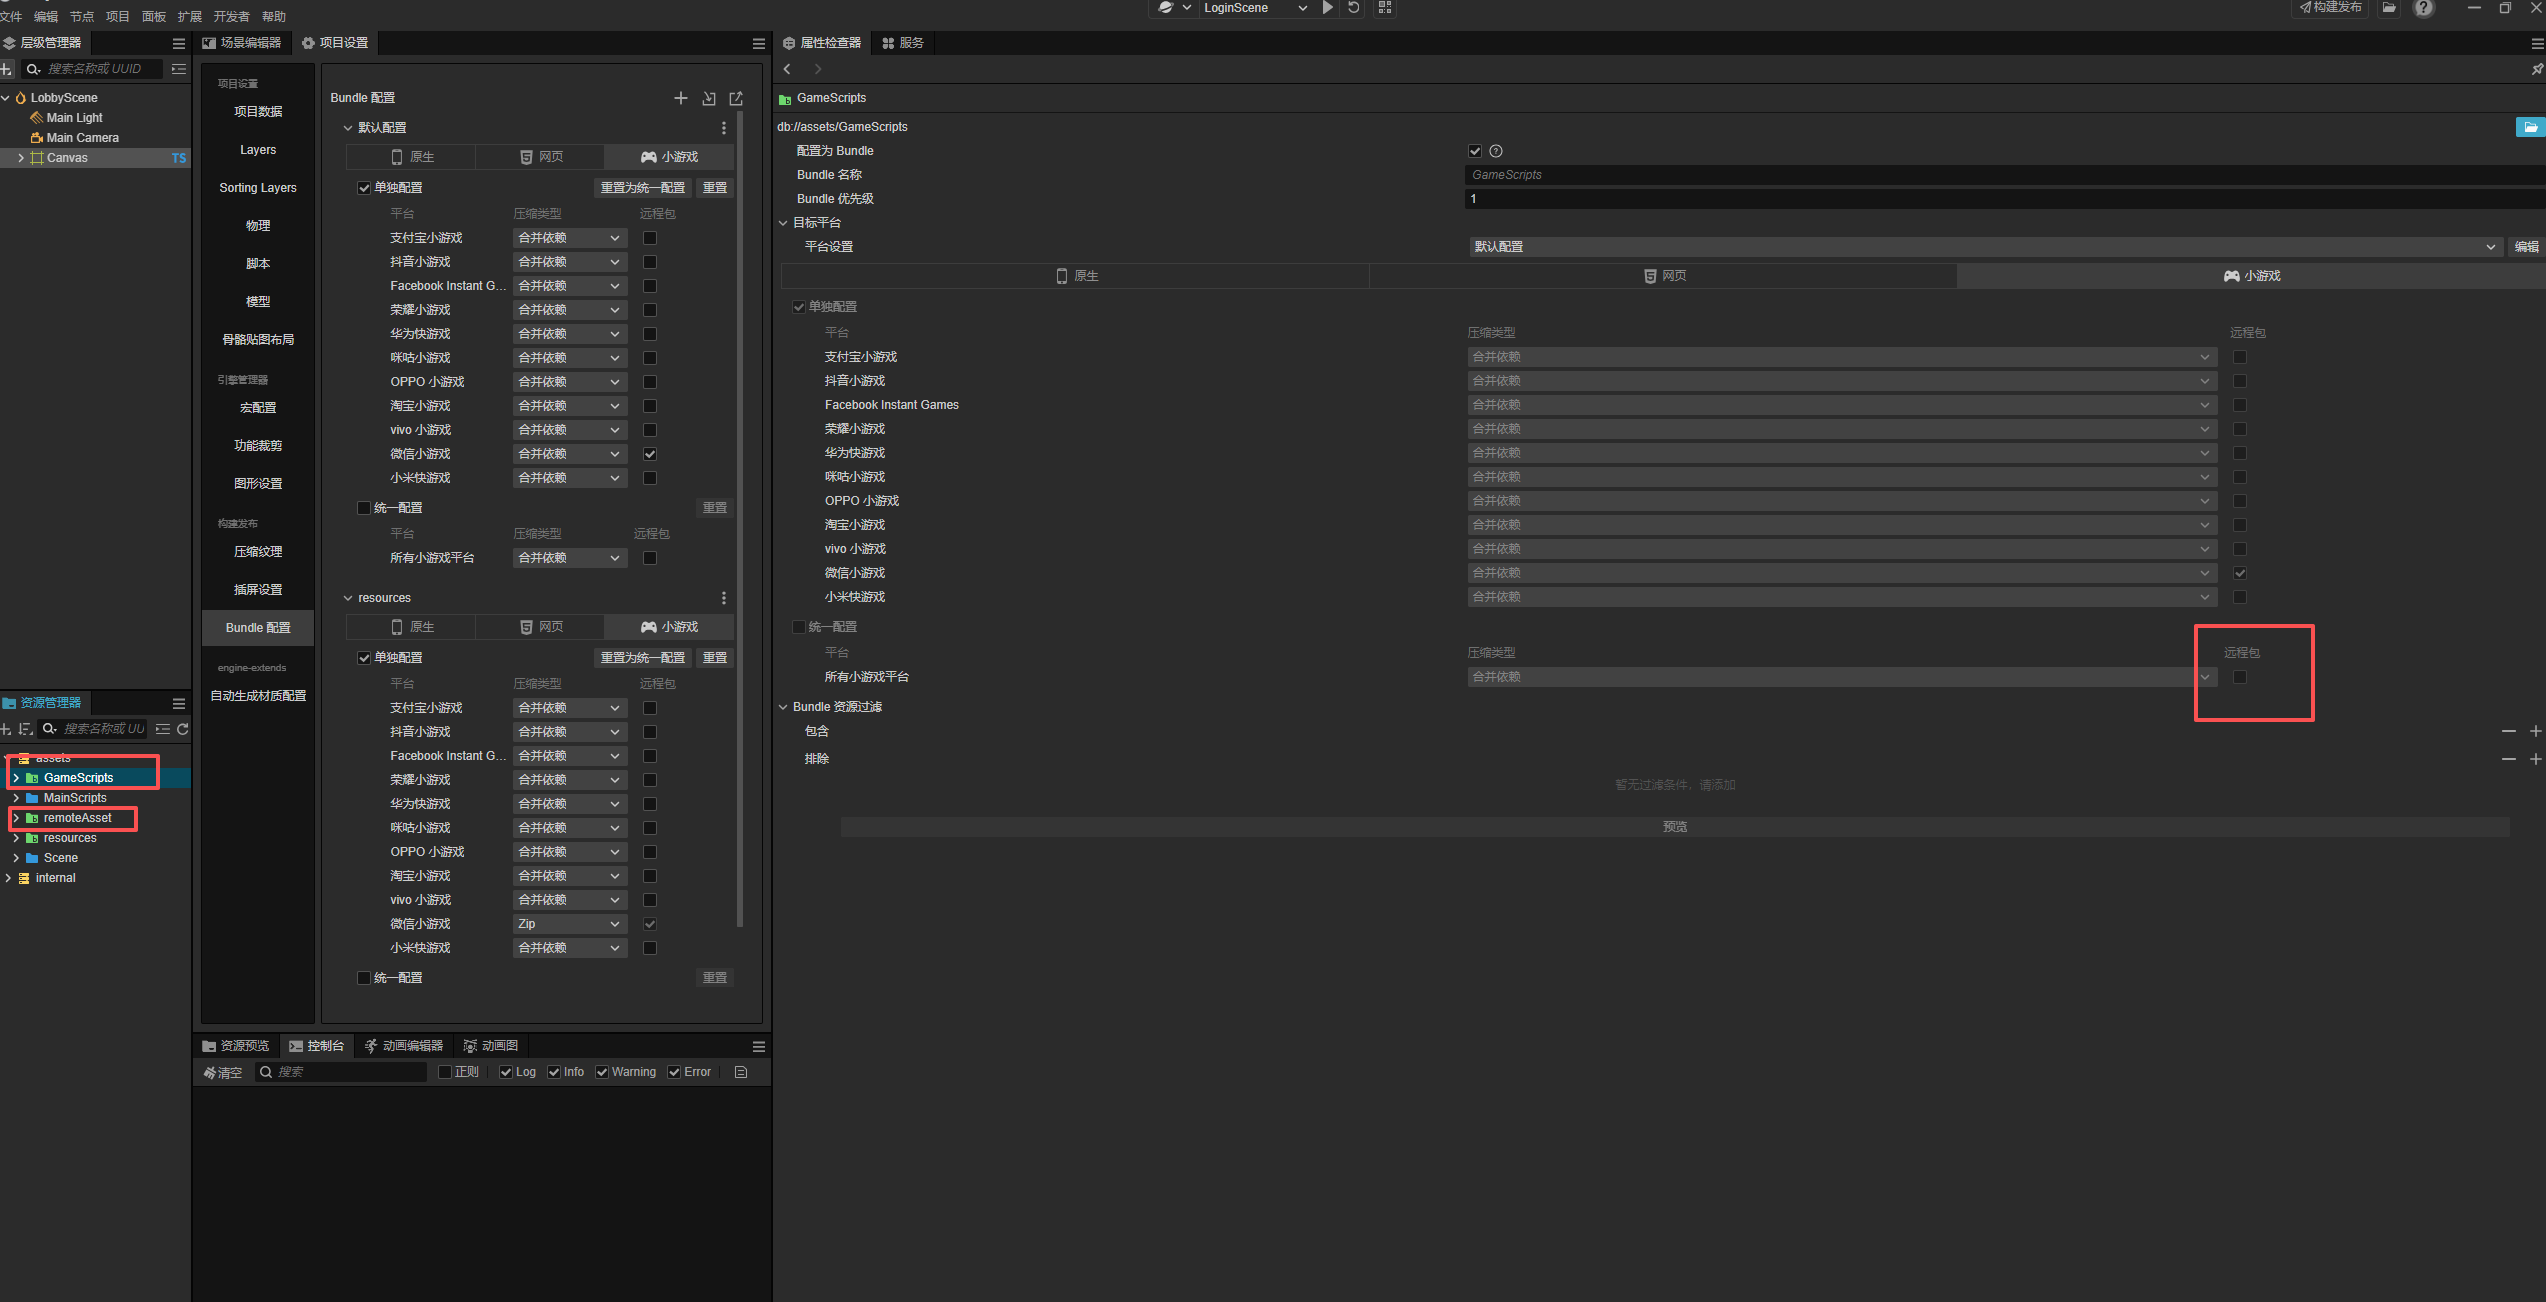Toggle the Configure as Bundle checkbox

tap(1475, 151)
